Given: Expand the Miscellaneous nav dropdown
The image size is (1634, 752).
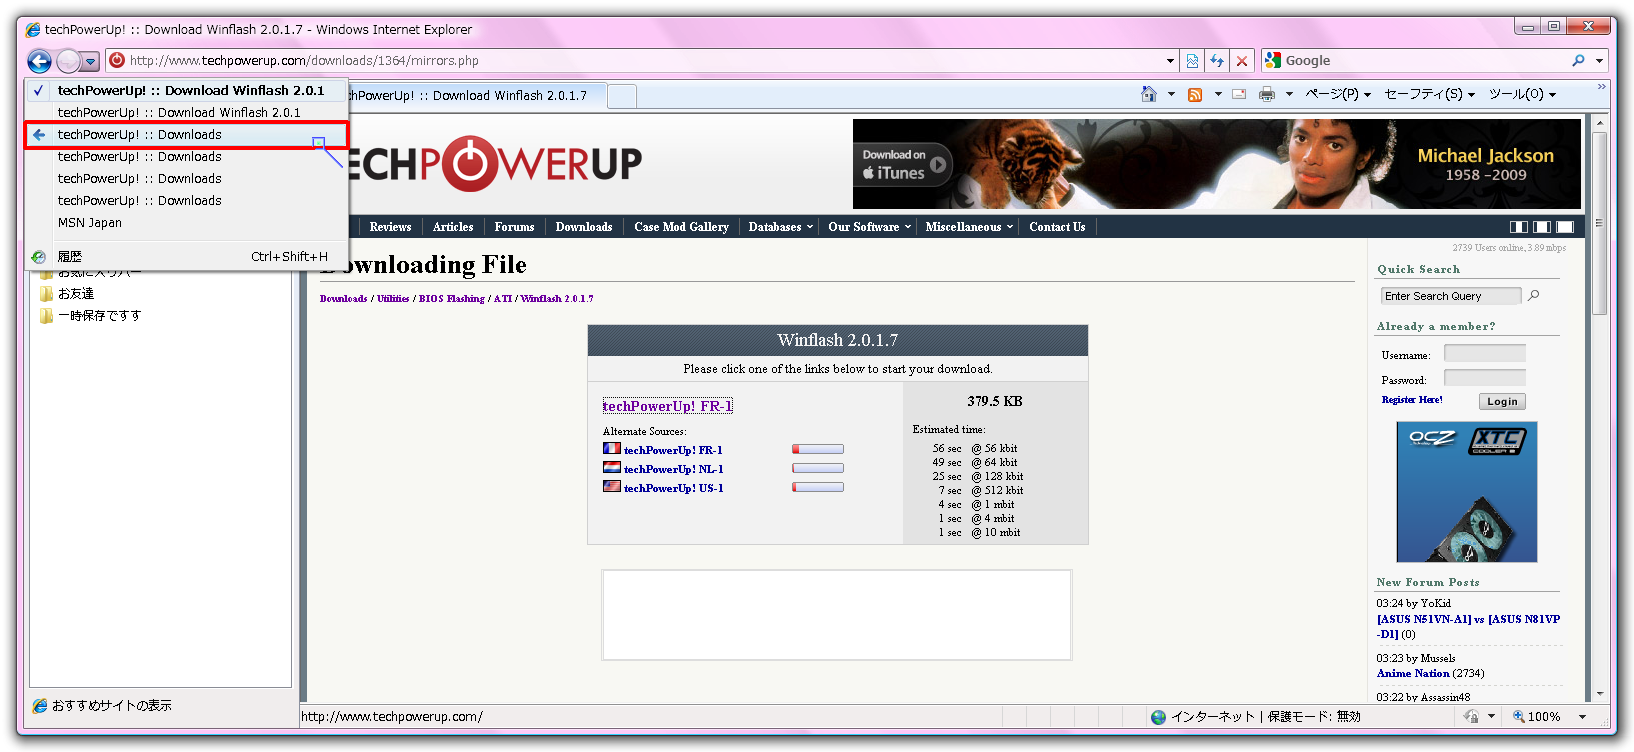Looking at the screenshot, I should 969,227.
